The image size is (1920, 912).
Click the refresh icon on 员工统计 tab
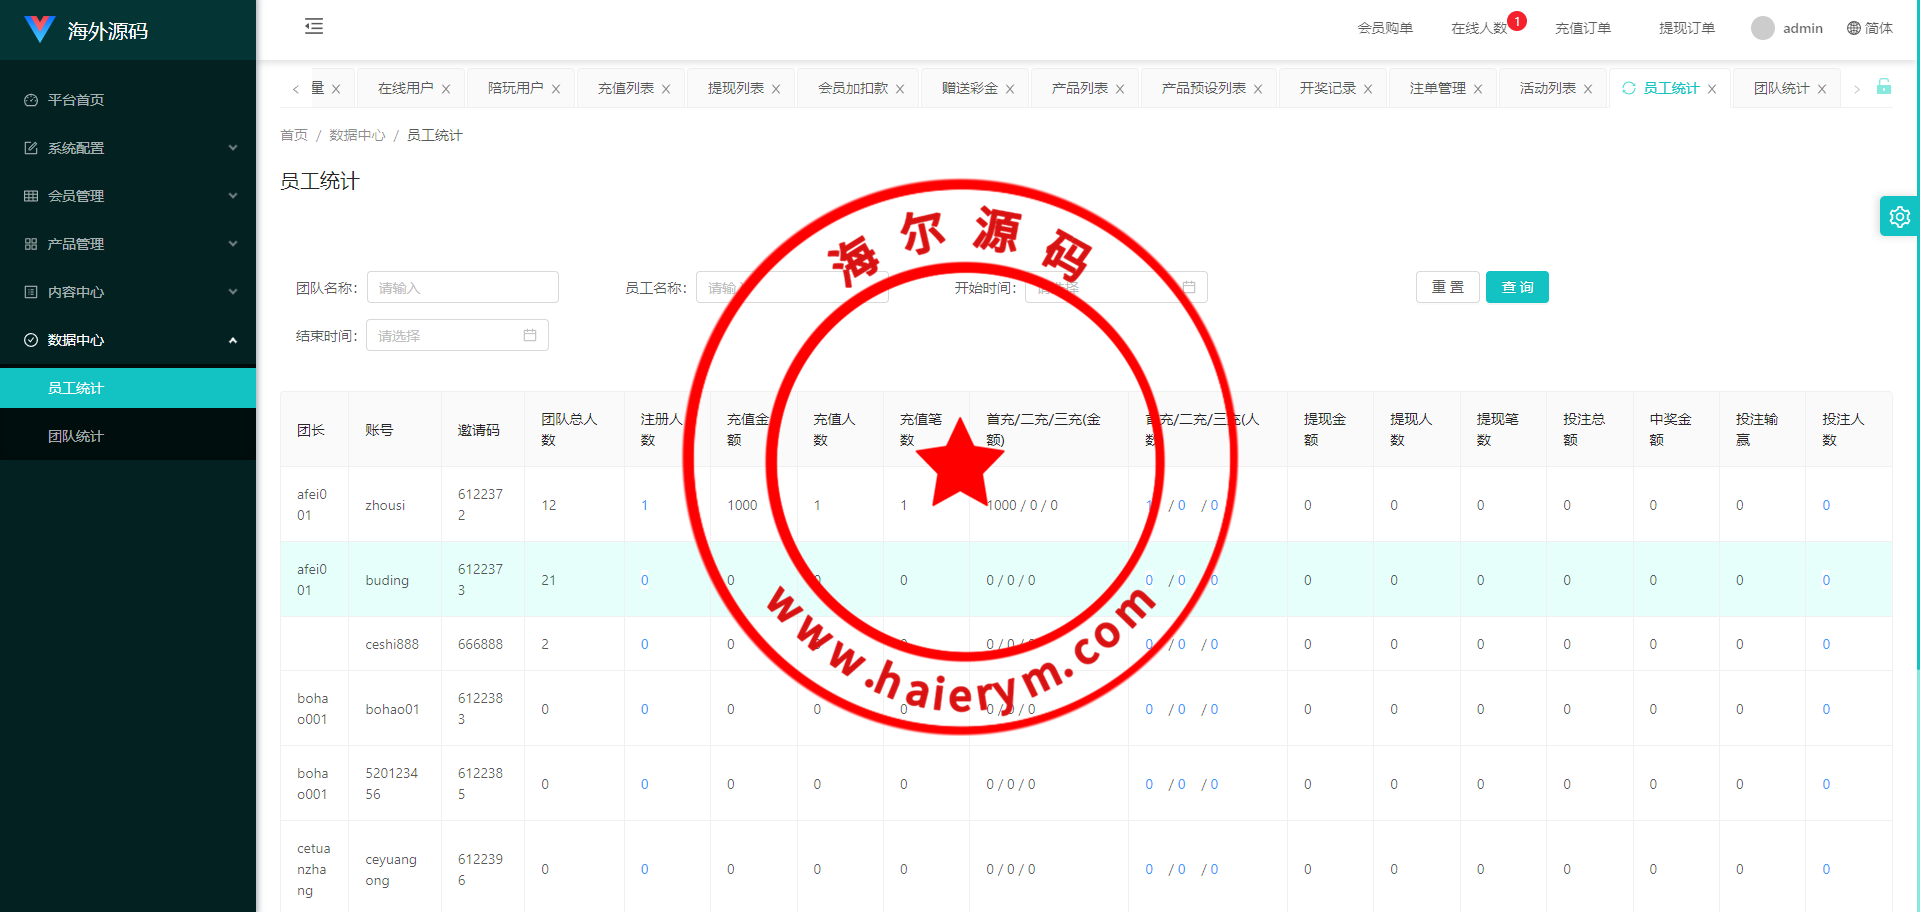[1631, 88]
